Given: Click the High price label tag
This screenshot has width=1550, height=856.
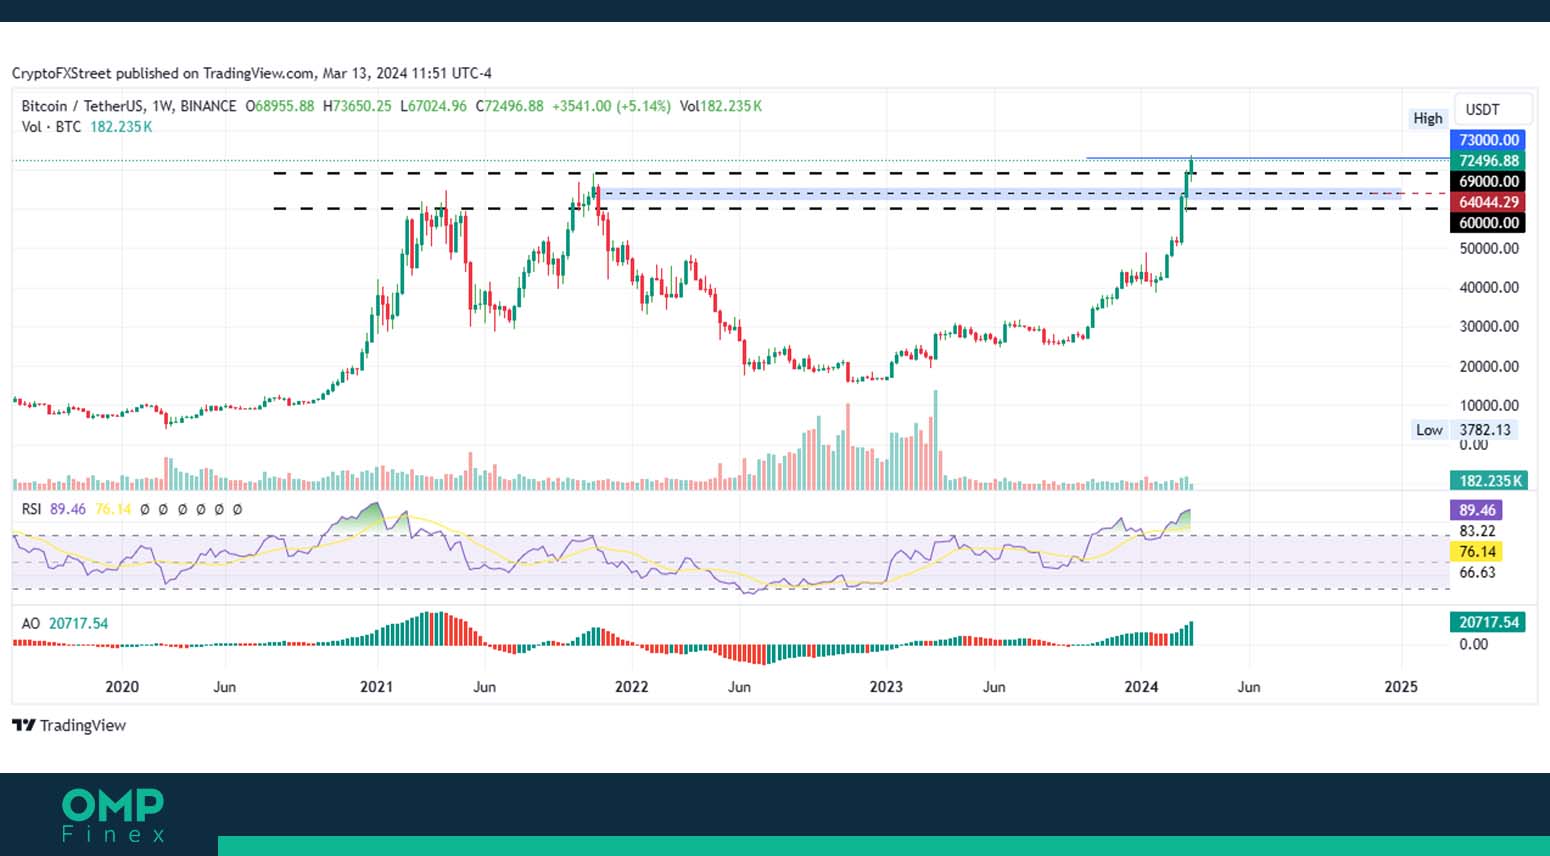Looking at the screenshot, I should pos(1427,118).
